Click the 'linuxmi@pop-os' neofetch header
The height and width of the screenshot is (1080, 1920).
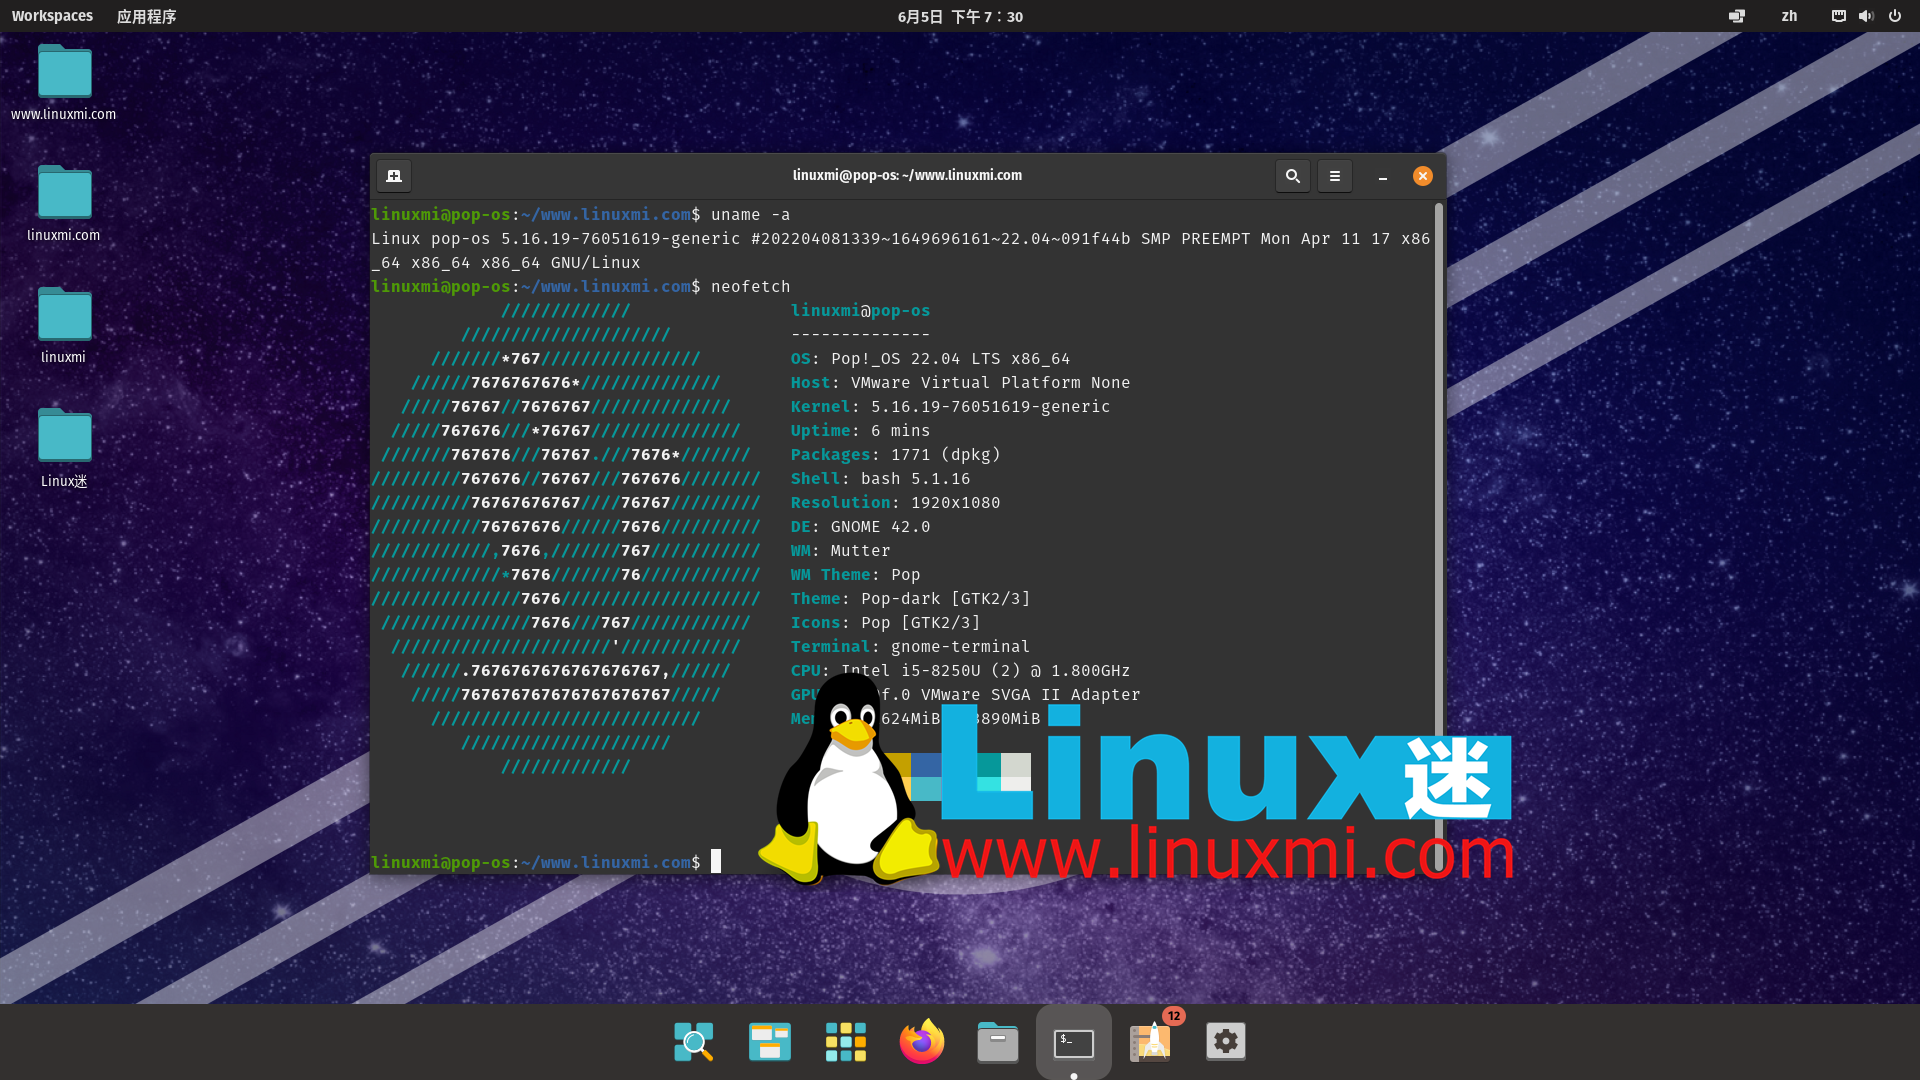[860, 311]
